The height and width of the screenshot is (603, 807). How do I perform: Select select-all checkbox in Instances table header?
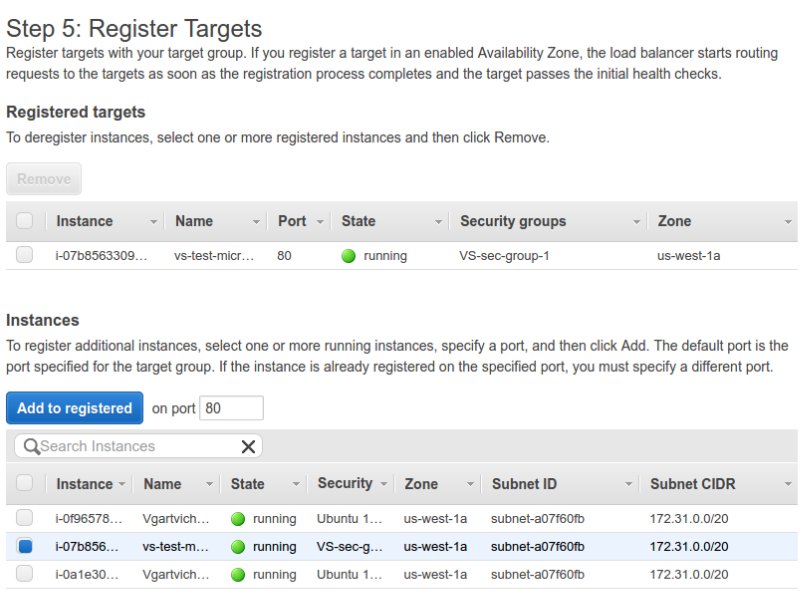[25, 483]
